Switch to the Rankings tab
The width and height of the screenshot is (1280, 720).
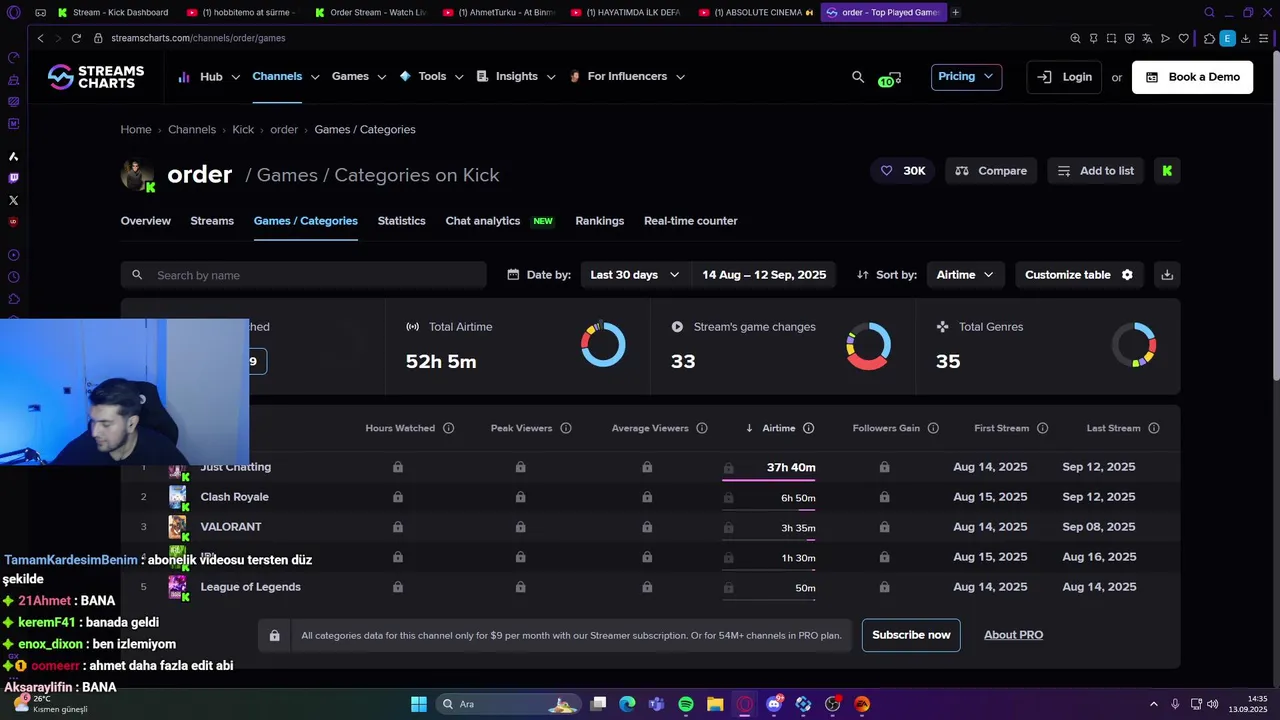click(x=600, y=221)
